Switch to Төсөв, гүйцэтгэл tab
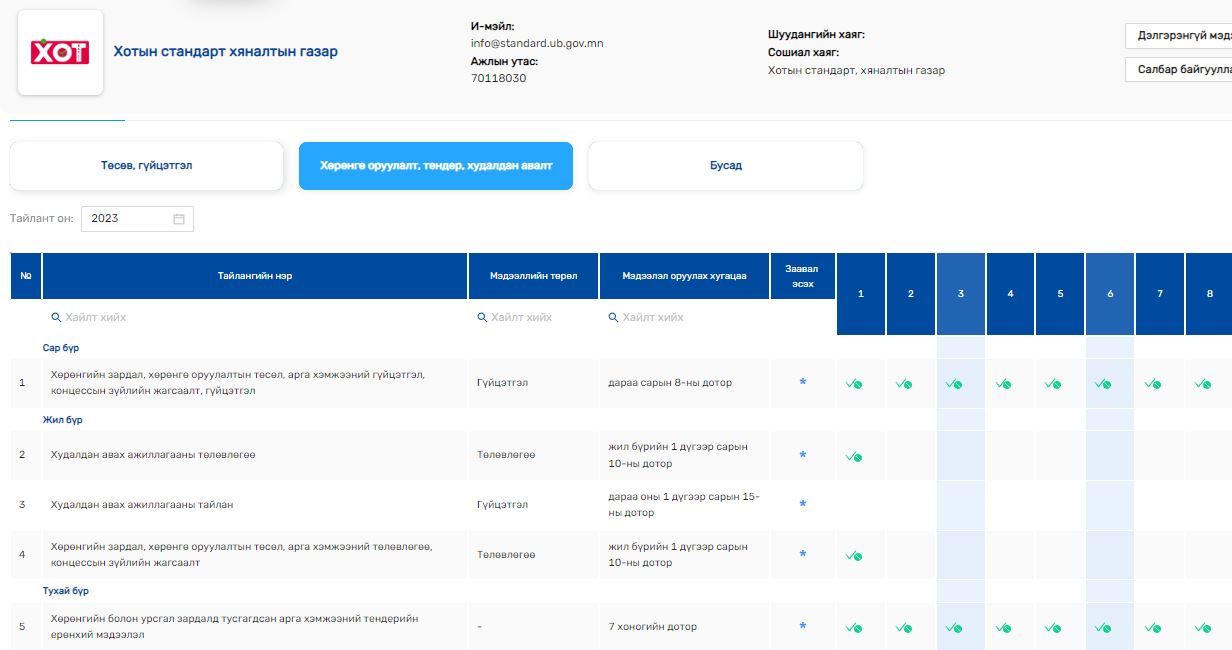Image resolution: width=1232 pixels, height=650 pixels. pos(147,166)
